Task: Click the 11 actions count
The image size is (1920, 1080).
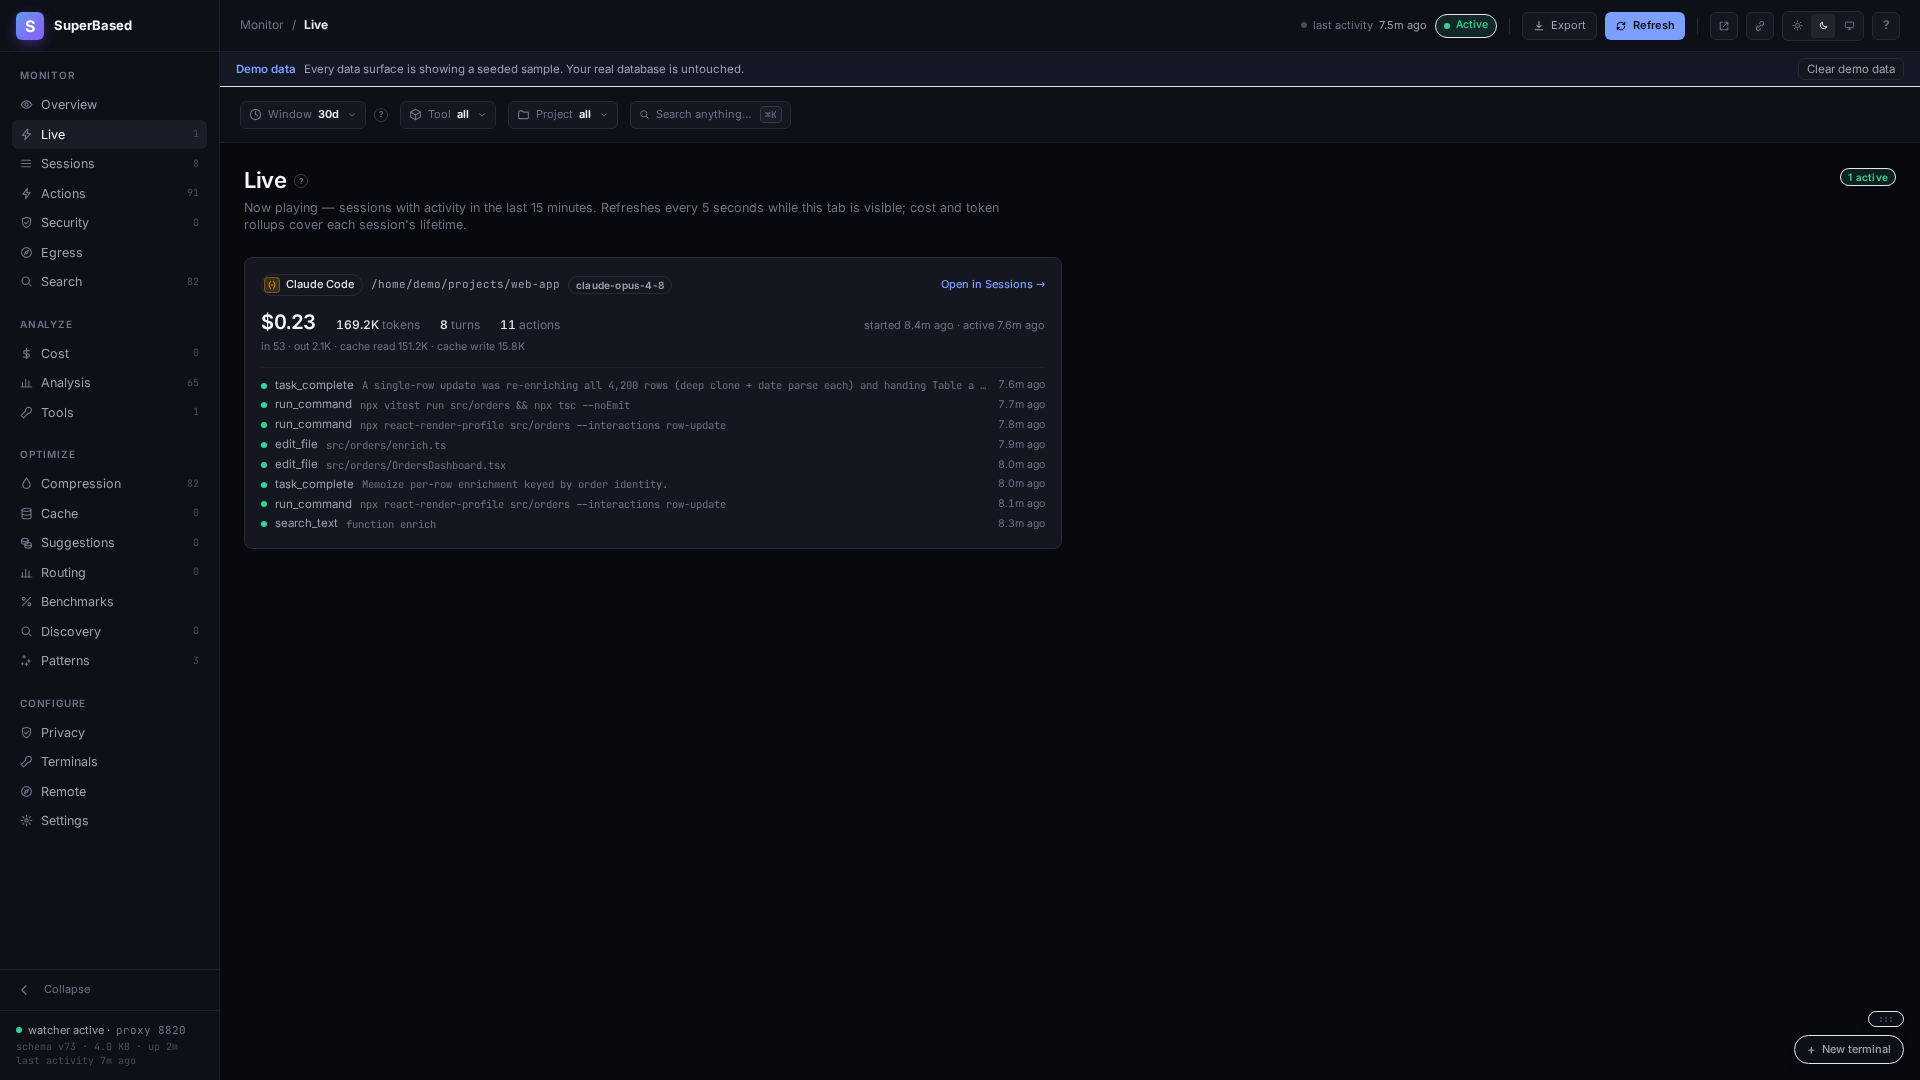Action: (x=530, y=326)
